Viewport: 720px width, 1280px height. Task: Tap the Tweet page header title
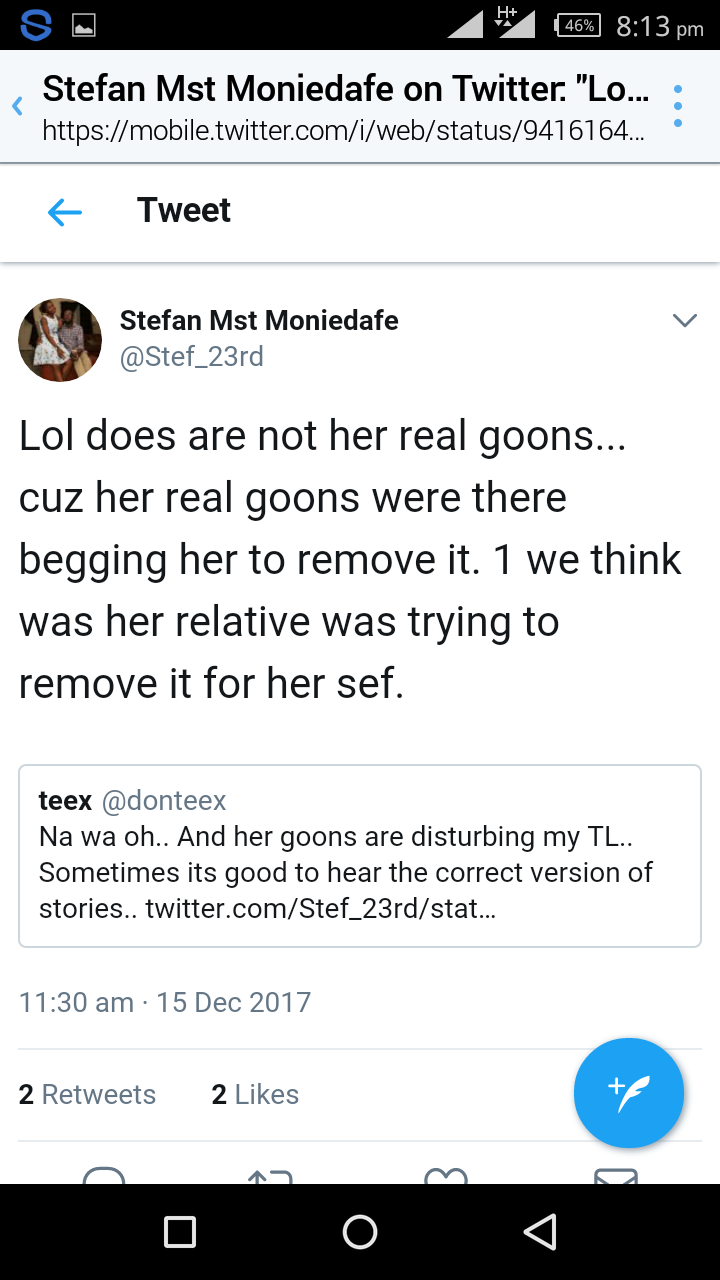(x=184, y=211)
